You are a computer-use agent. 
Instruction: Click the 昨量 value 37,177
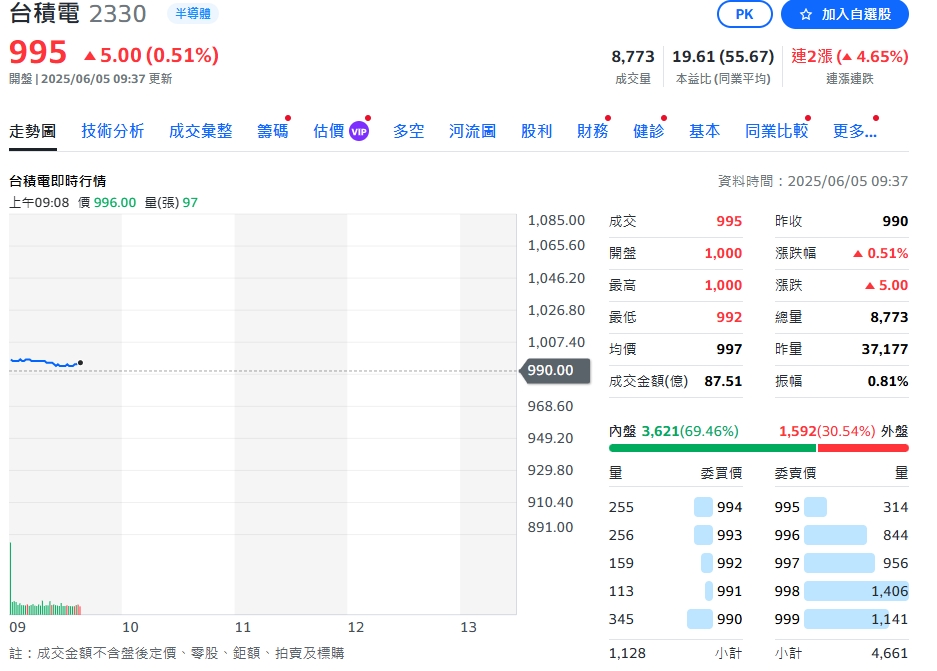(x=884, y=349)
